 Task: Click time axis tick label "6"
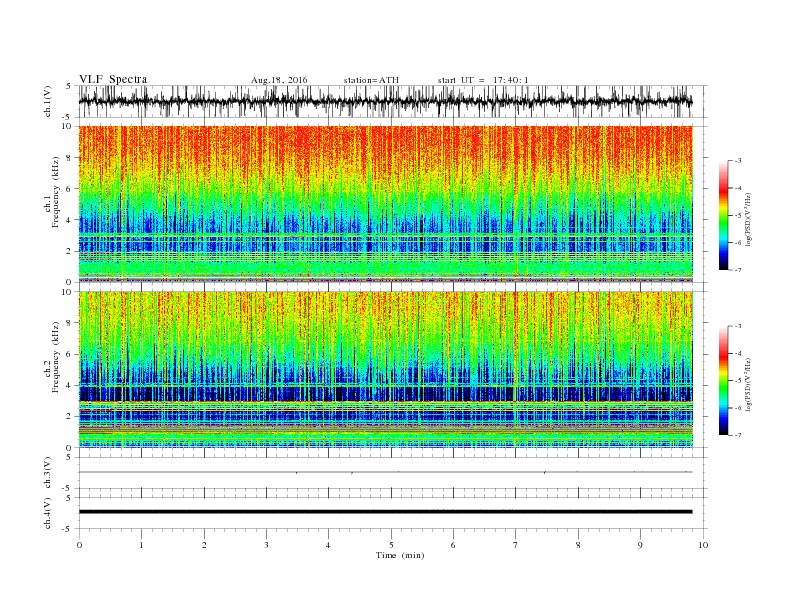tap(454, 545)
